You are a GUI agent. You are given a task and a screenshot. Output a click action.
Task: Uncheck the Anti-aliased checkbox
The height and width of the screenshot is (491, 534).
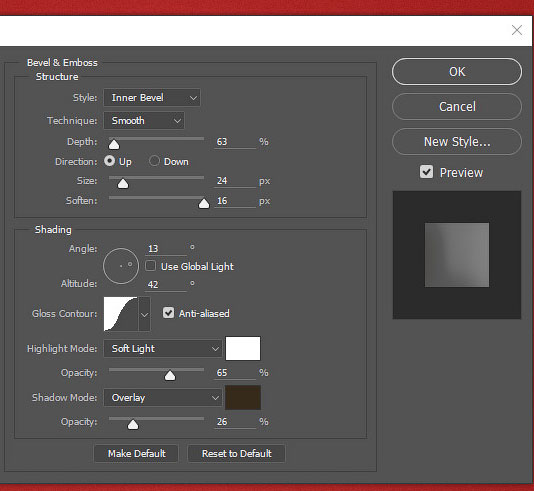pyautogui.click(x=168, y=313)
